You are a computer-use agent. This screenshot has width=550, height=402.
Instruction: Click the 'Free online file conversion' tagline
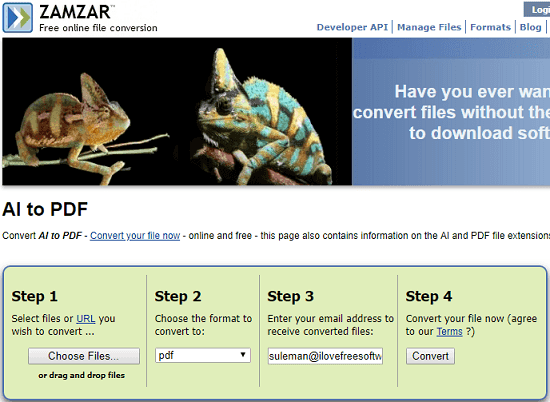(98, 28)
